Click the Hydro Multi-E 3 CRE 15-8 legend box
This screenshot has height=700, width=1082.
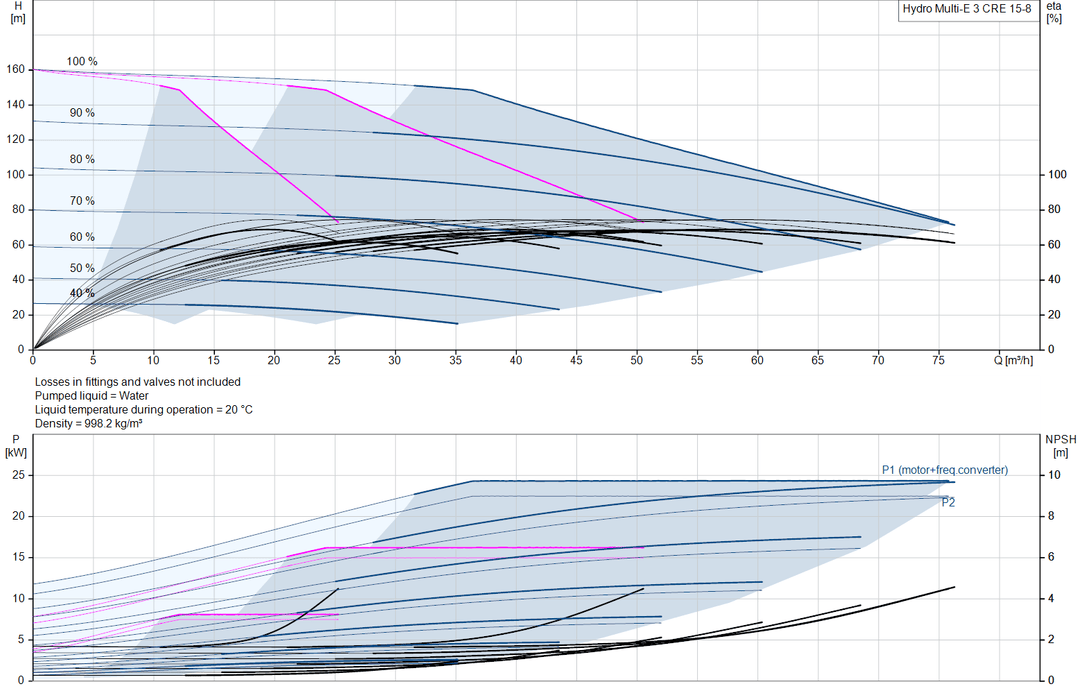(967, 10)
